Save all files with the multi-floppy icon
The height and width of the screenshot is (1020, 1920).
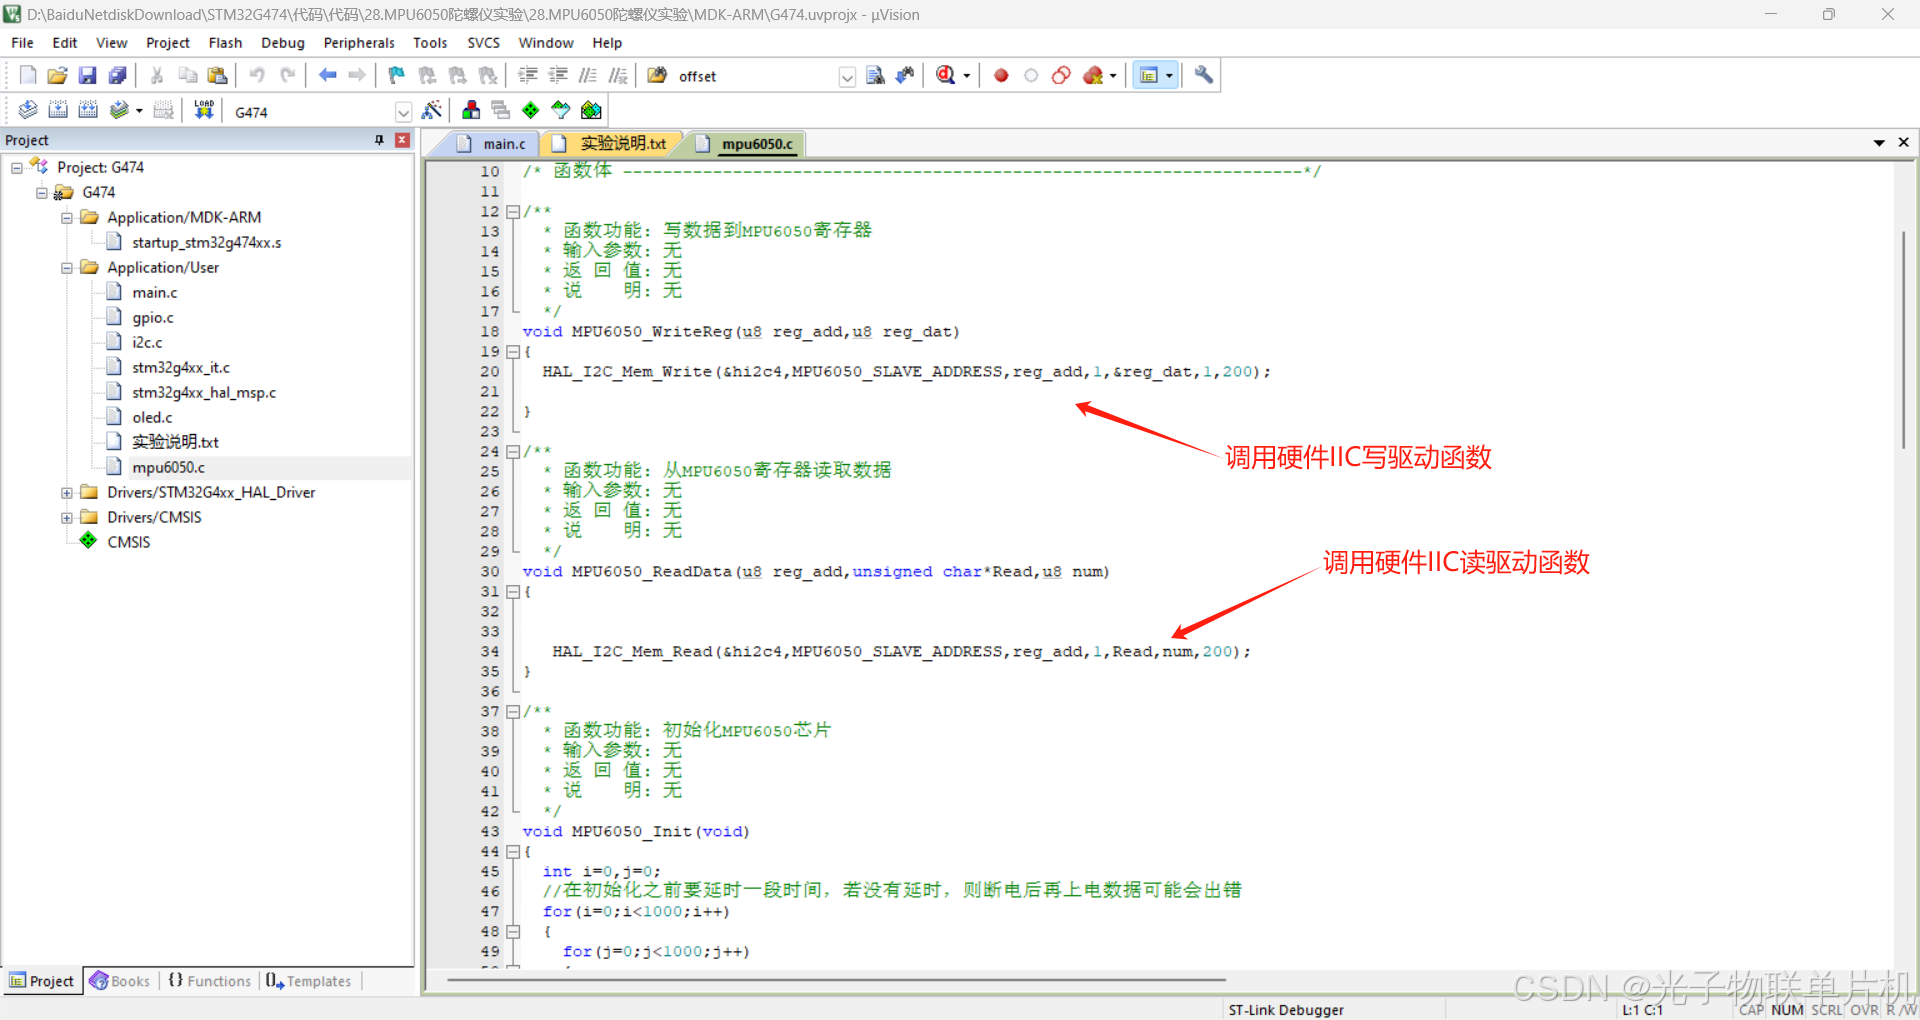[118, 75]
